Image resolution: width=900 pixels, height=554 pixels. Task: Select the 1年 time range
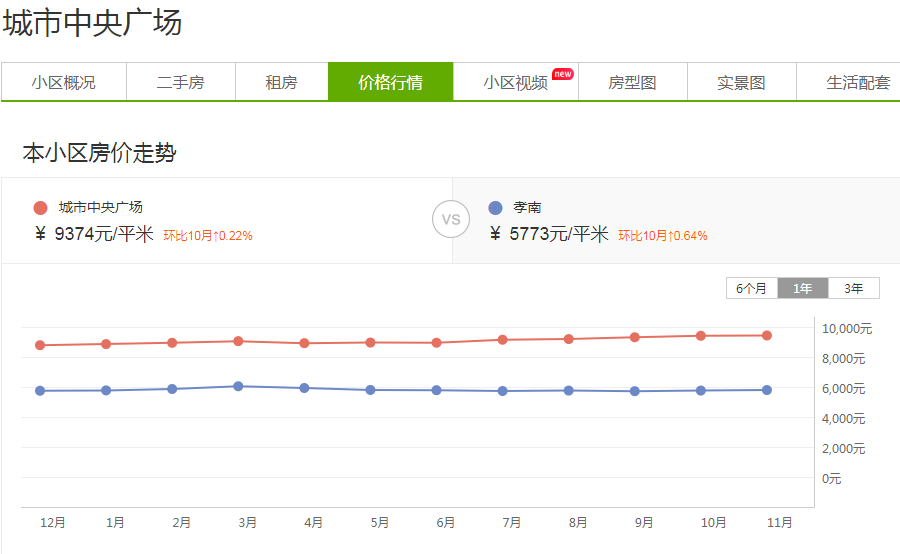click(803, 288)
